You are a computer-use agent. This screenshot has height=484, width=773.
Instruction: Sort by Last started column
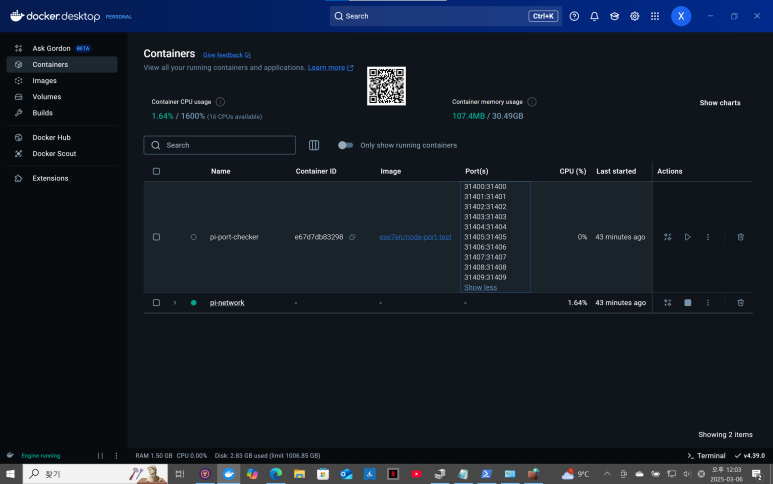click(x=616, y=172)
